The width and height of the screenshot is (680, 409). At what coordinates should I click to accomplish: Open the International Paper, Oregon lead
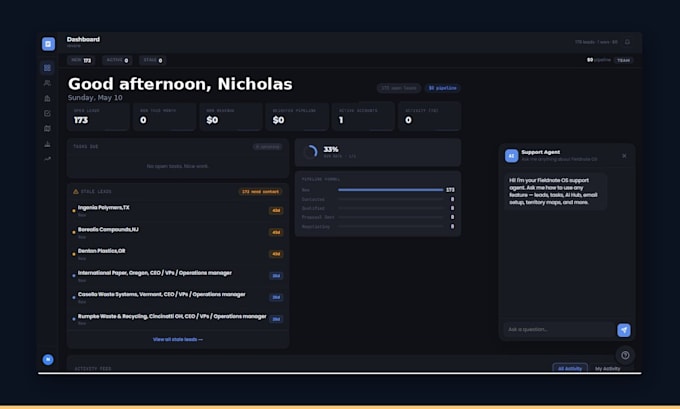[178, 276]
